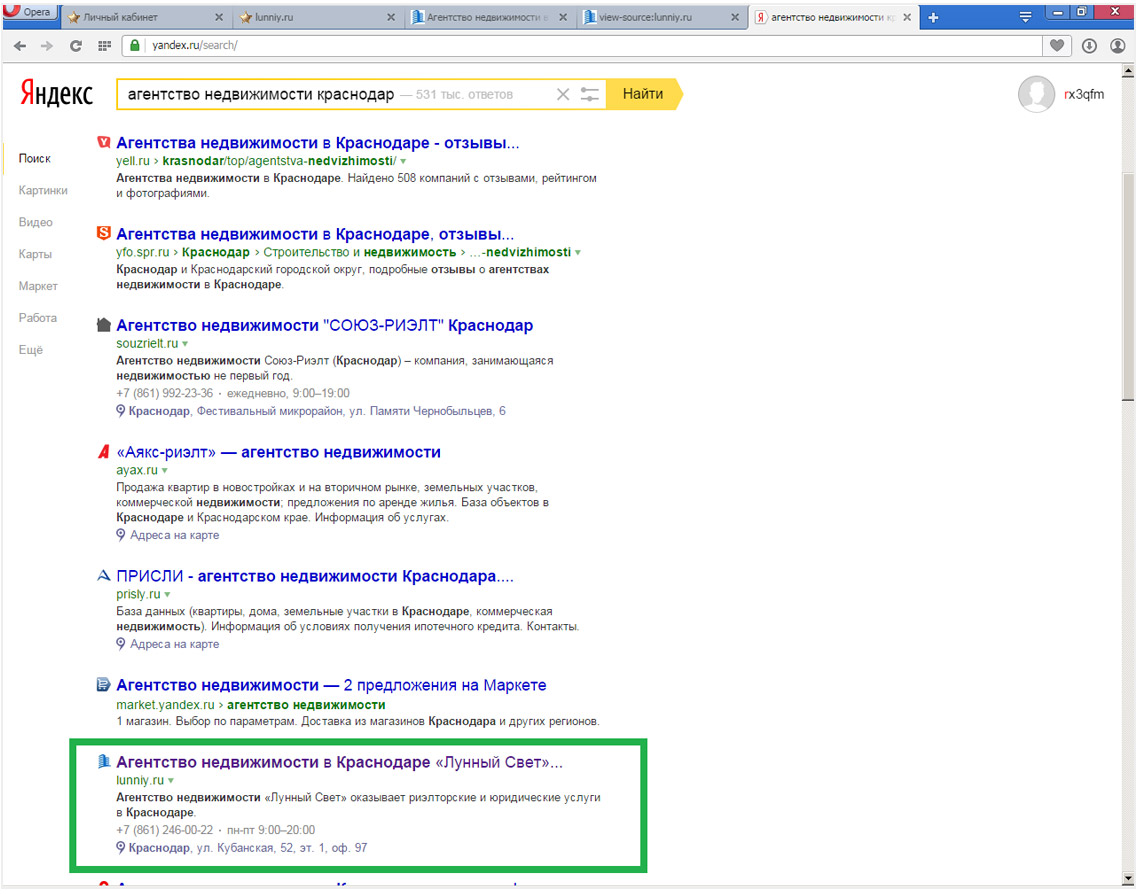This screenshot has width=1138, height=894.
Task: Open 2 предложения на Маркете link
Action: [331, 685]
